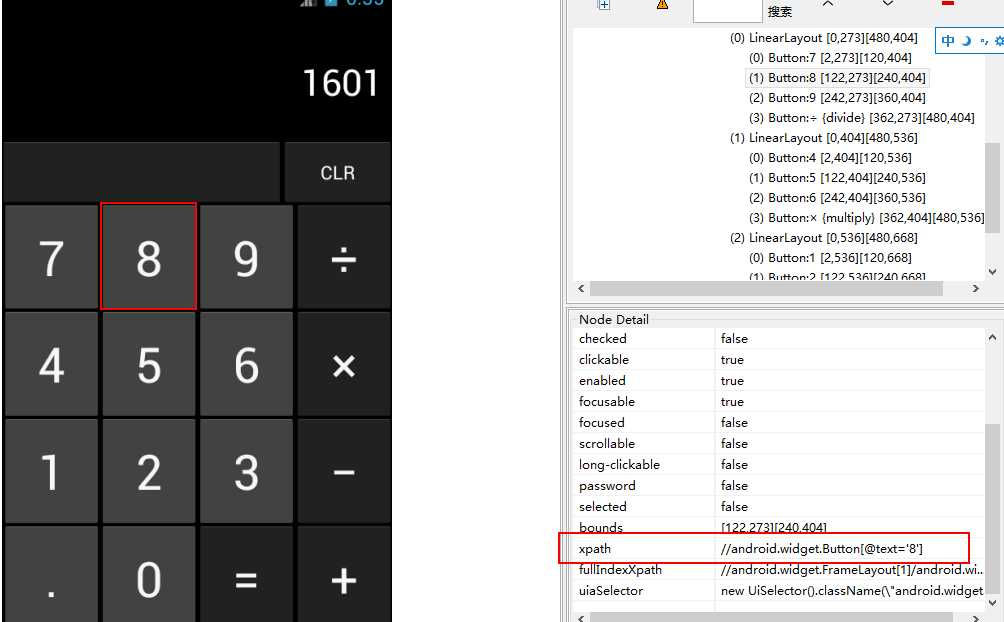Tap the equals (=) key
The width and height of the screenshot is (1004, 622).
point(247,575)
